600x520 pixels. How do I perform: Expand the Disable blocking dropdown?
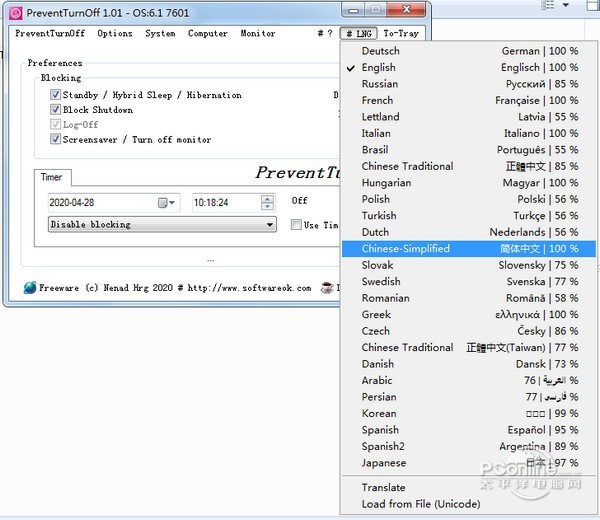coord(162,224)
